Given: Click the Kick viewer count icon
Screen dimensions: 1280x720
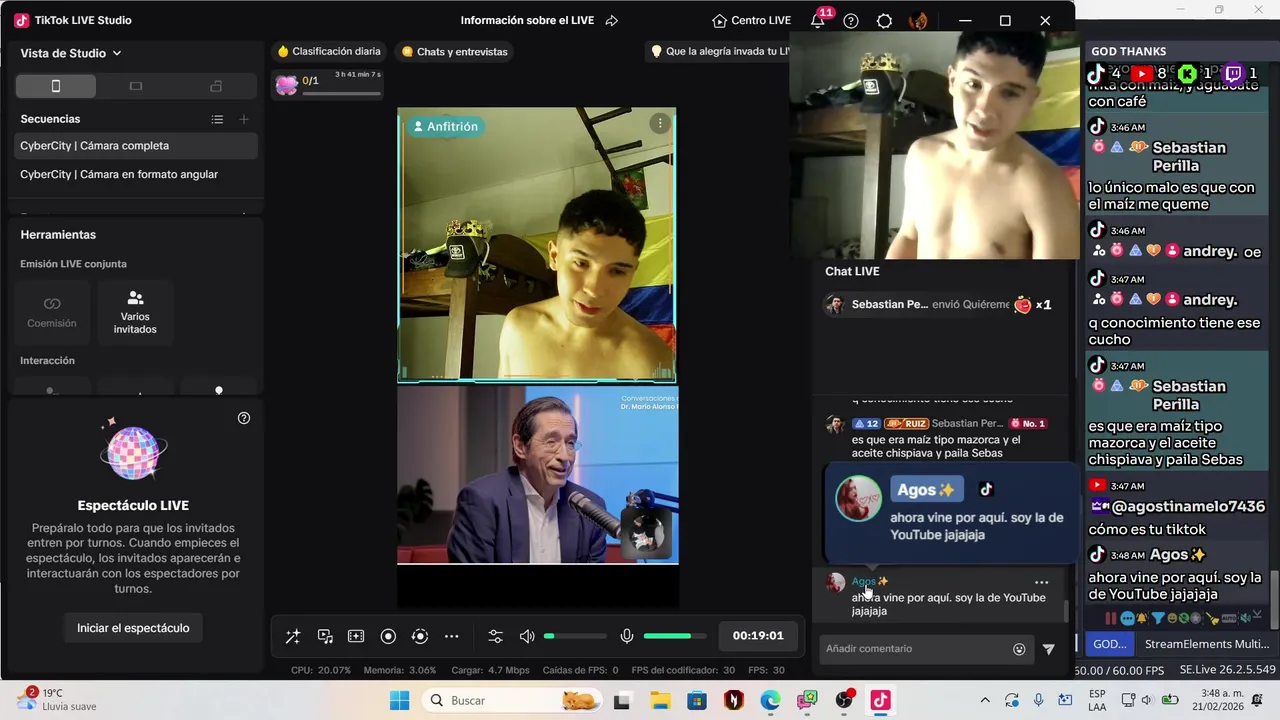Looking at the screenshot, I should (1187, 73).
